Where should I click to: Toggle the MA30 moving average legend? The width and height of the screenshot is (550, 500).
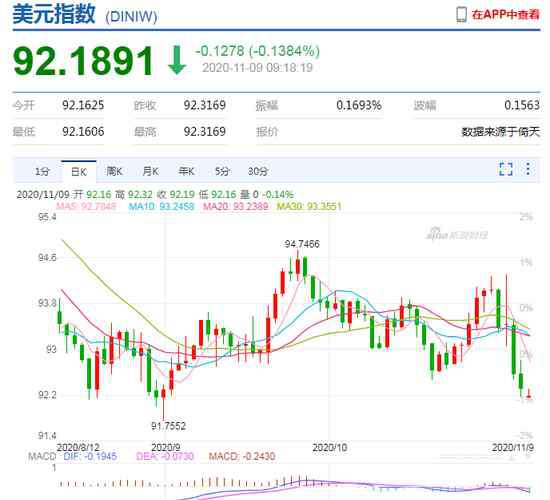click(309, 206)
